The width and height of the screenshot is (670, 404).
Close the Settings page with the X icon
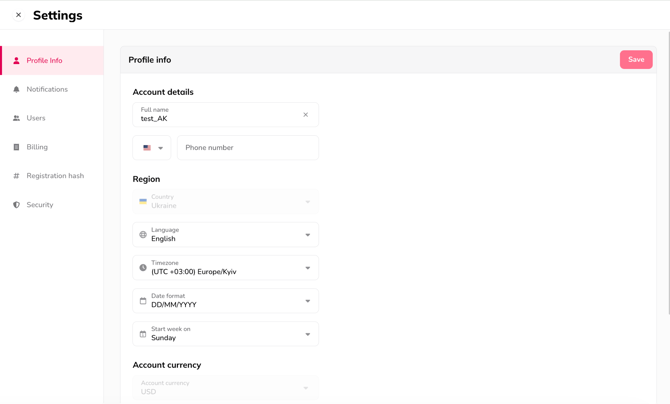point(18,15)
